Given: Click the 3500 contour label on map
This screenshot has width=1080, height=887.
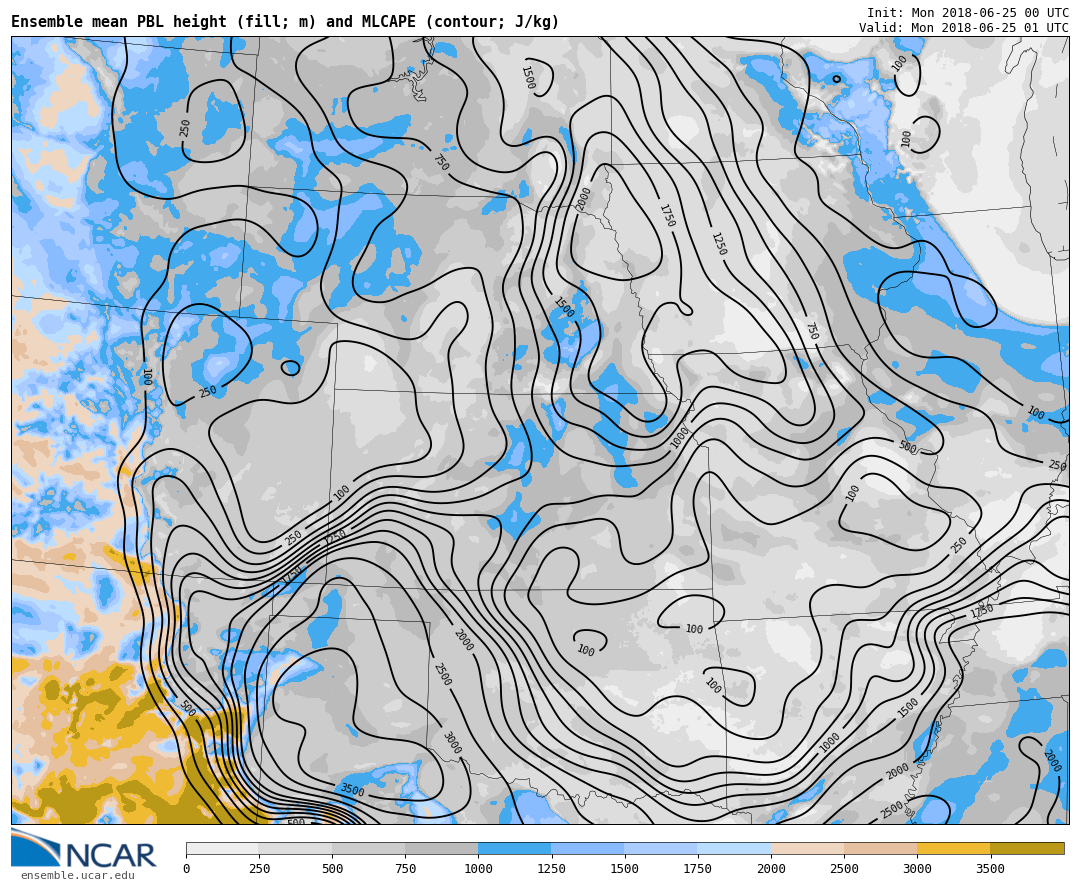Looking at the screenshot, I should (352, 790).
